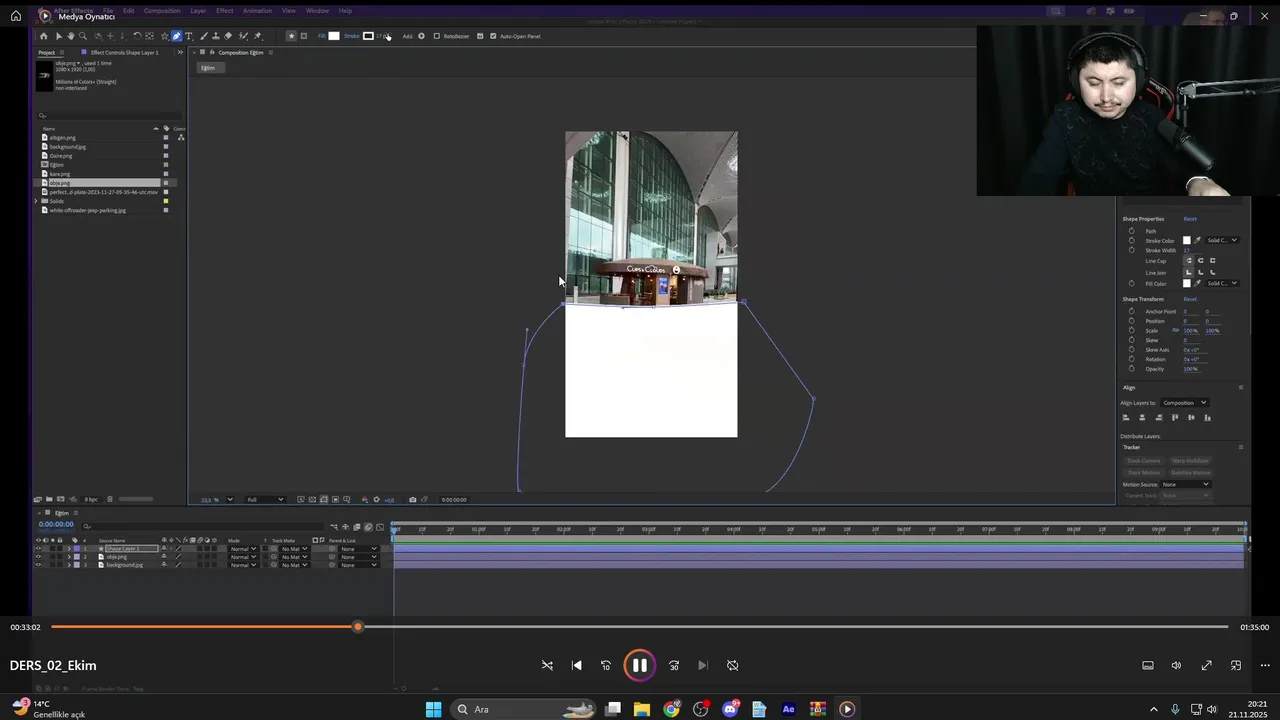This screenshot has width=1280, height=720.
Task: Toggle the Rotation stopwatch
Action: pos(1132,359)
